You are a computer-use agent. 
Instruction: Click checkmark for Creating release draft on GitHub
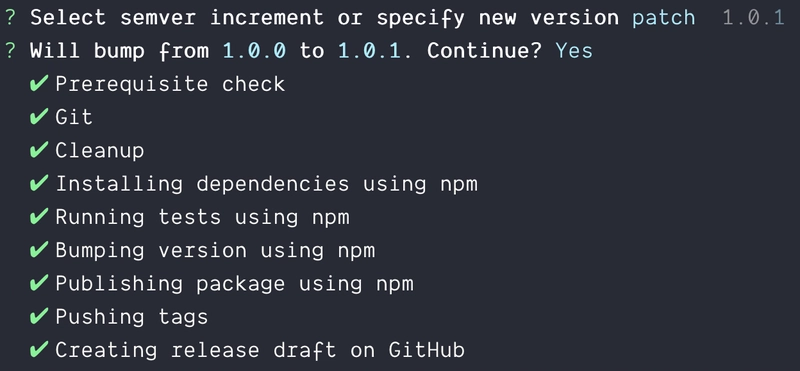coord(39,349)
